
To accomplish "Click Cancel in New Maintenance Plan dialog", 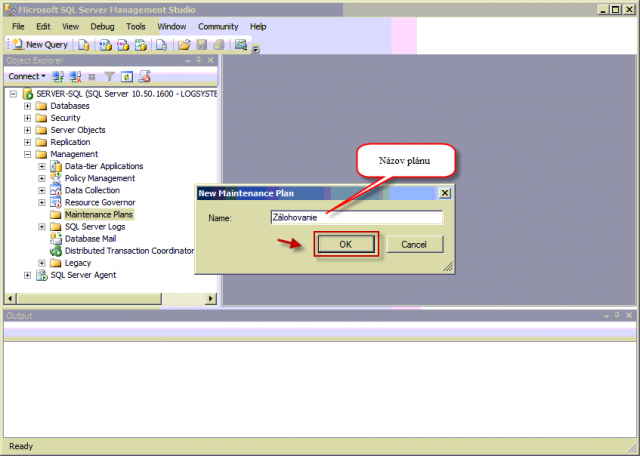I will (414, 244).
